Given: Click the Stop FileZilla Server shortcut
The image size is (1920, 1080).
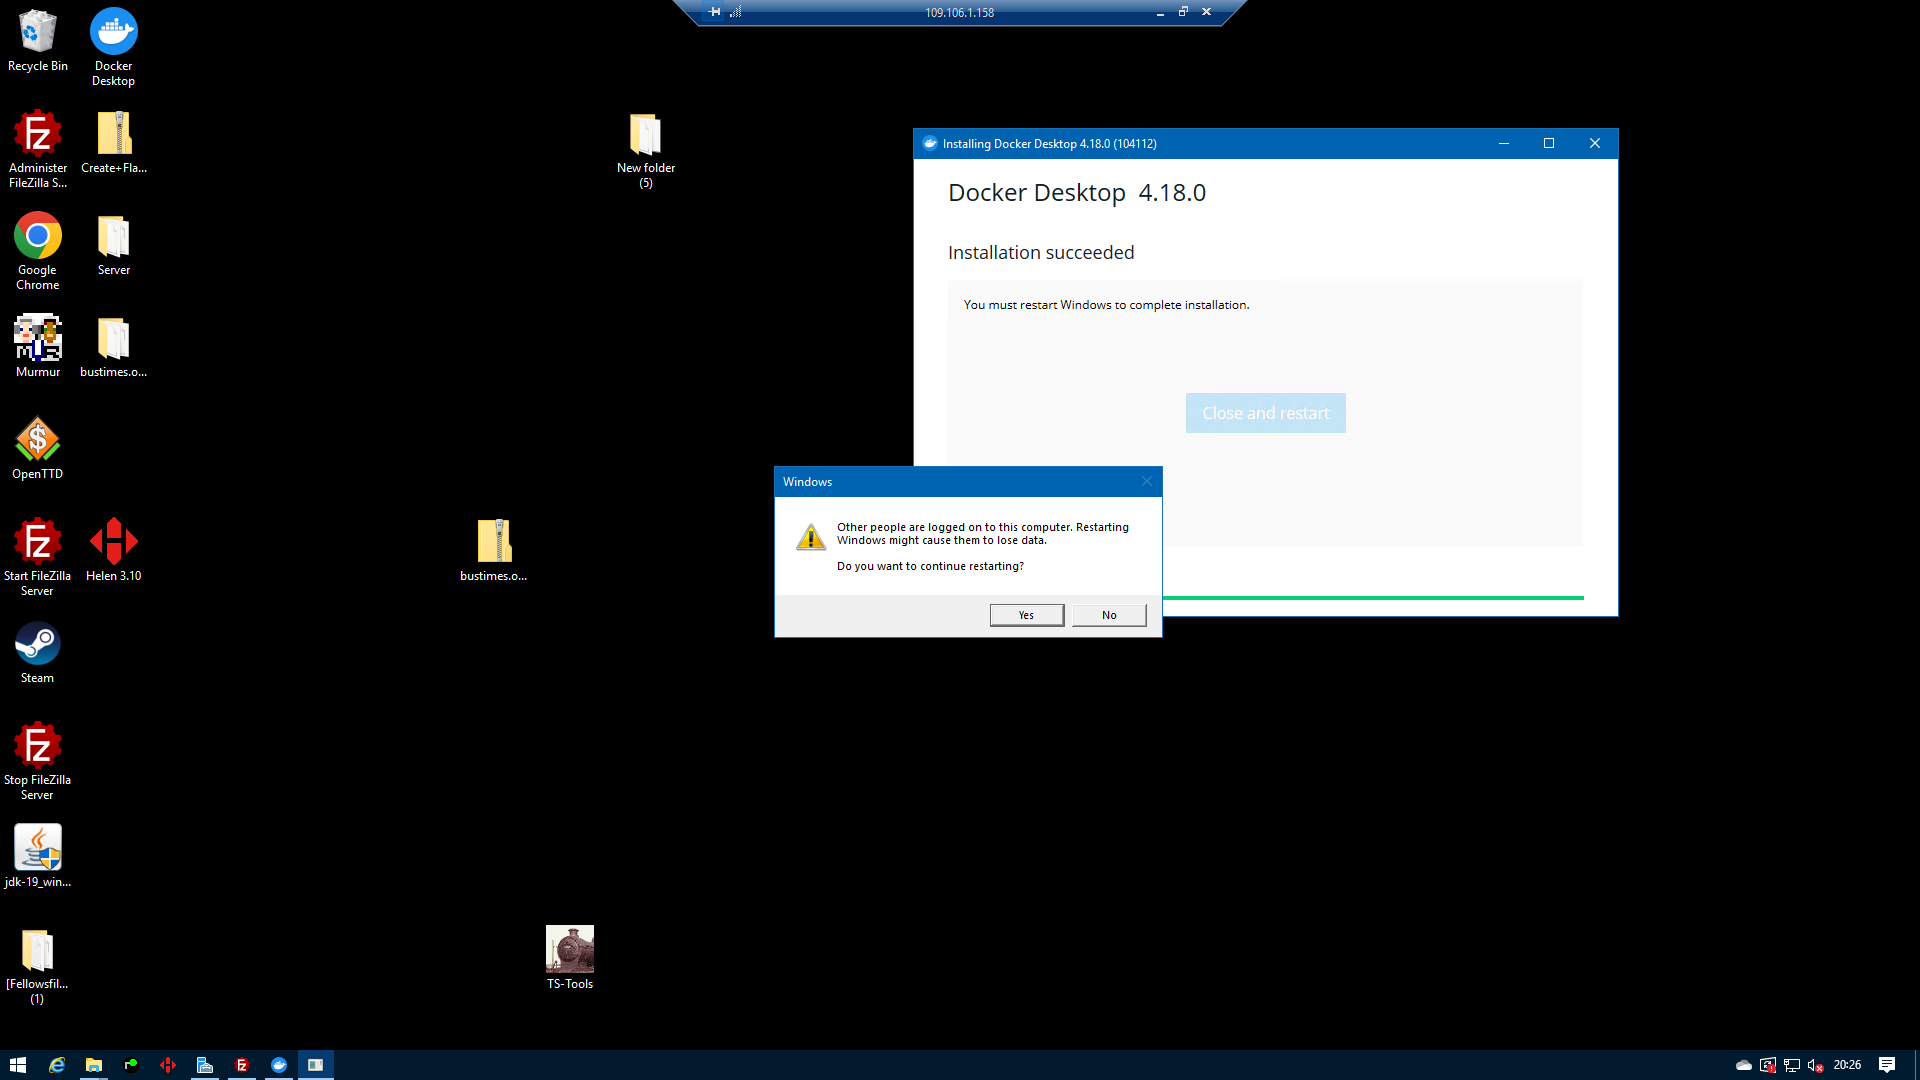Looking at the screenshot, I should click(x=38, y=760).
